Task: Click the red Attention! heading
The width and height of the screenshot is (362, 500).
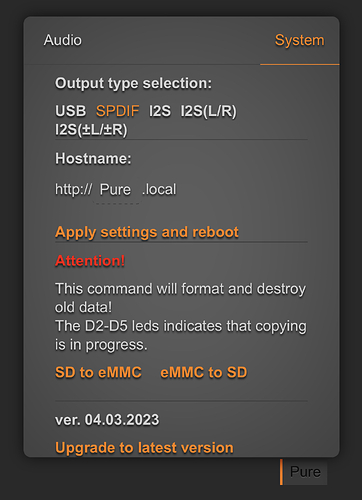Action: click(90, 261)
